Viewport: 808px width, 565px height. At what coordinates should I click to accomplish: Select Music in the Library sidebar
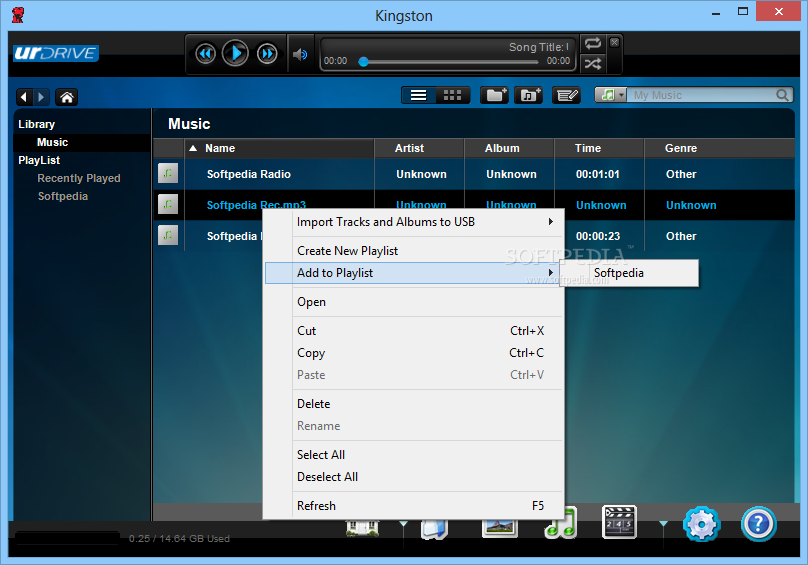53,142
